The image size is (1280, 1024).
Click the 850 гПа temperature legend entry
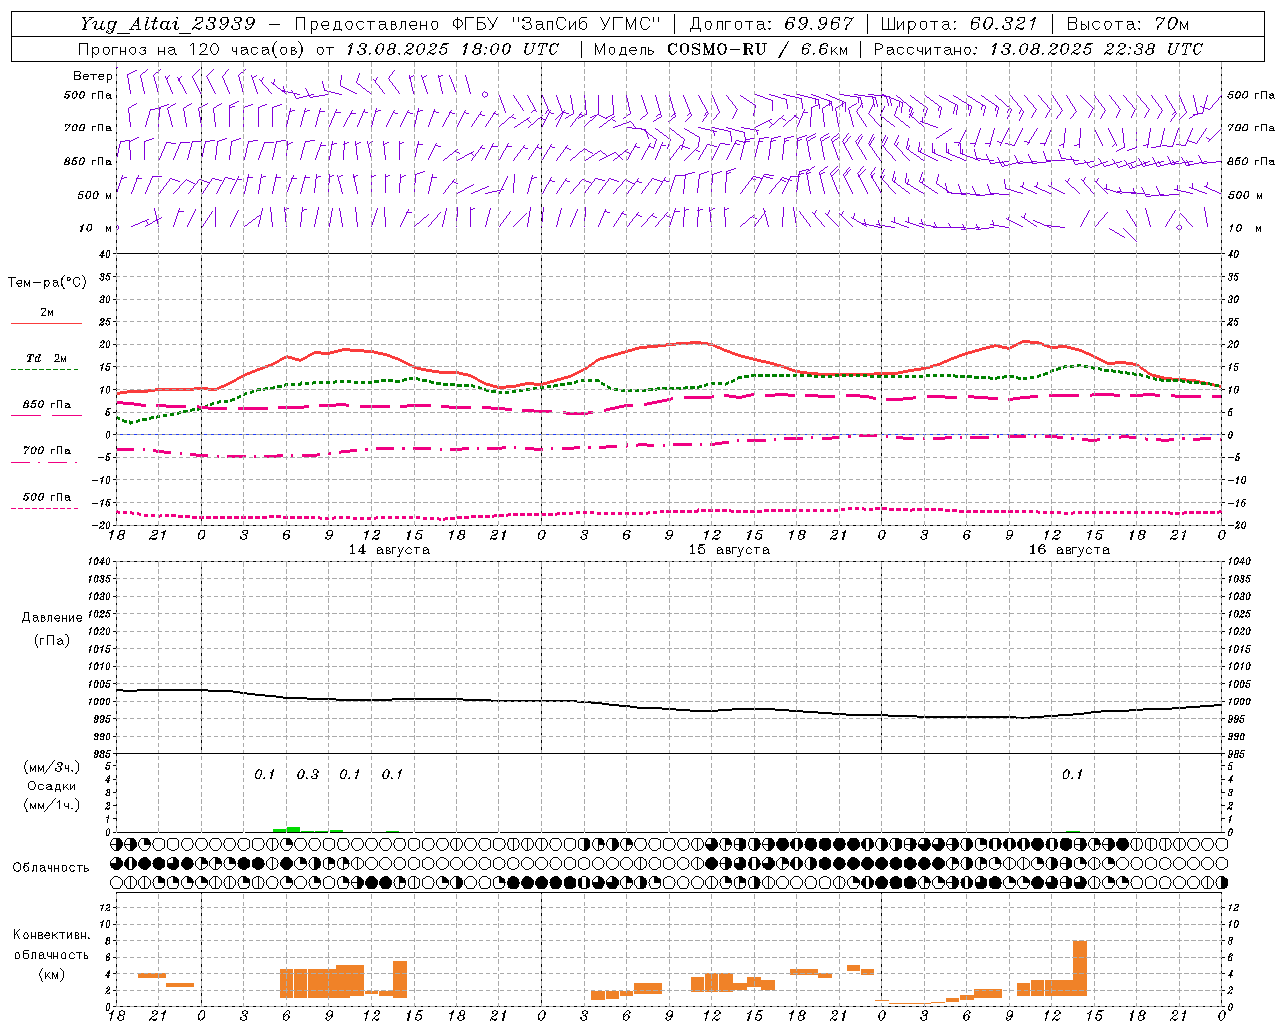point(47,405)
